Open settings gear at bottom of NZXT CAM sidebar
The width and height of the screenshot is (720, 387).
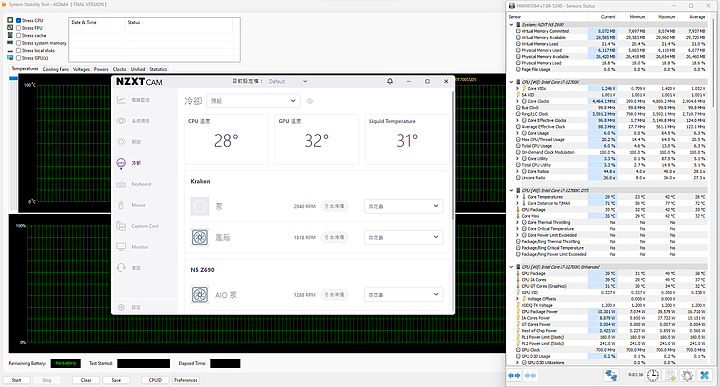click(x=121, y=307)
